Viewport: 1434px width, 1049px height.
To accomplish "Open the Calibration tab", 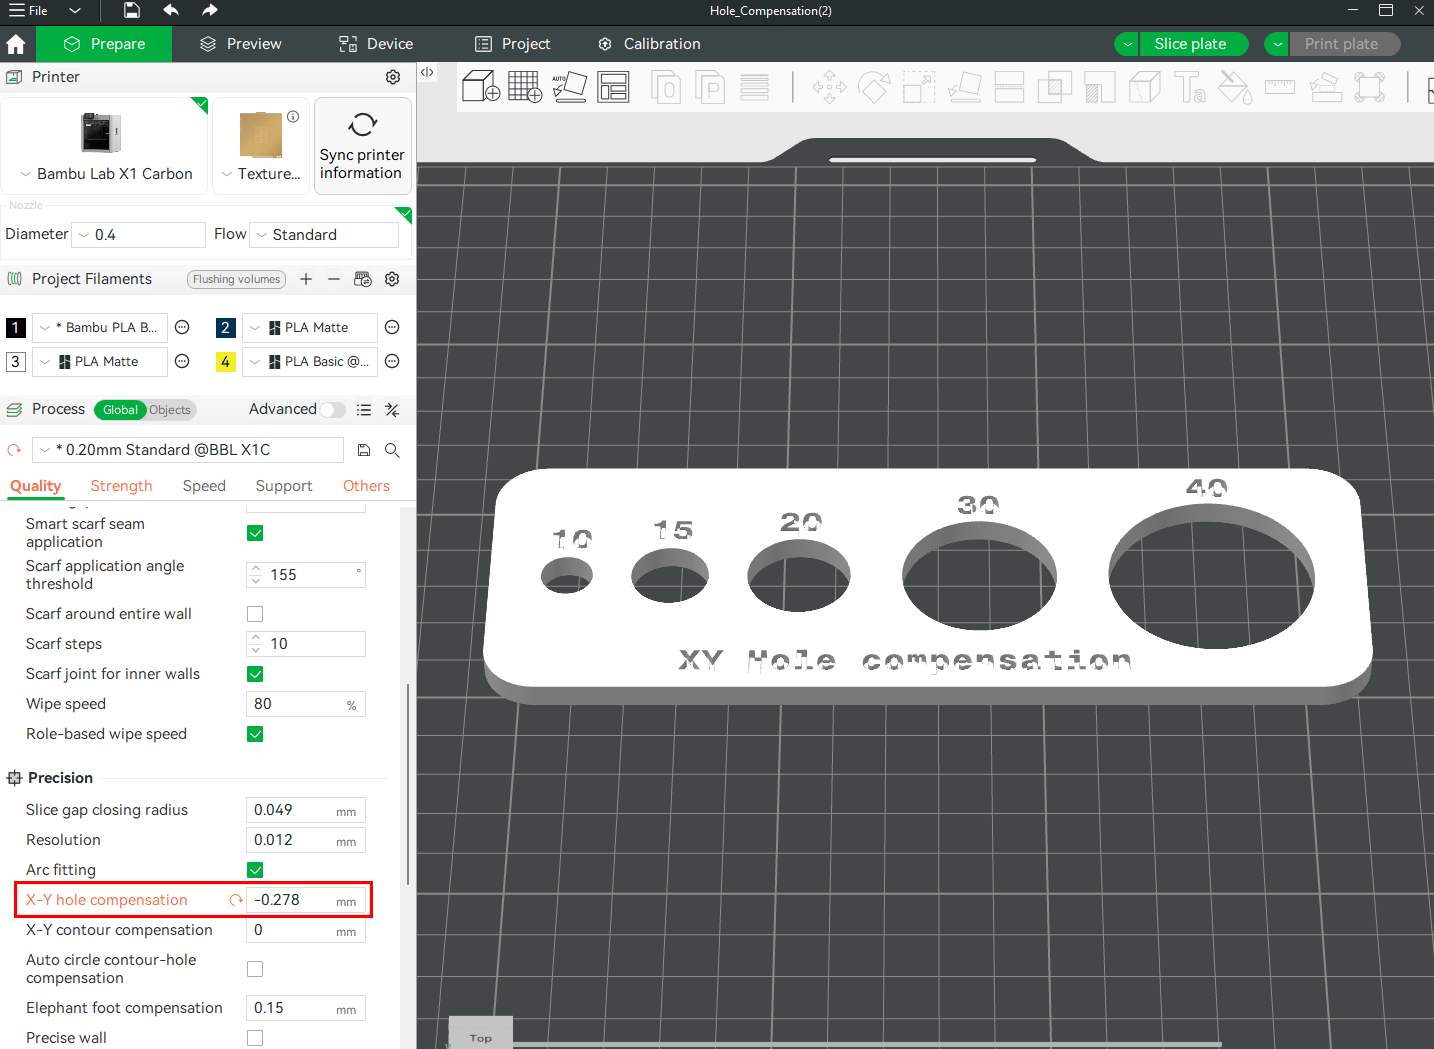I will pos(649,44).
